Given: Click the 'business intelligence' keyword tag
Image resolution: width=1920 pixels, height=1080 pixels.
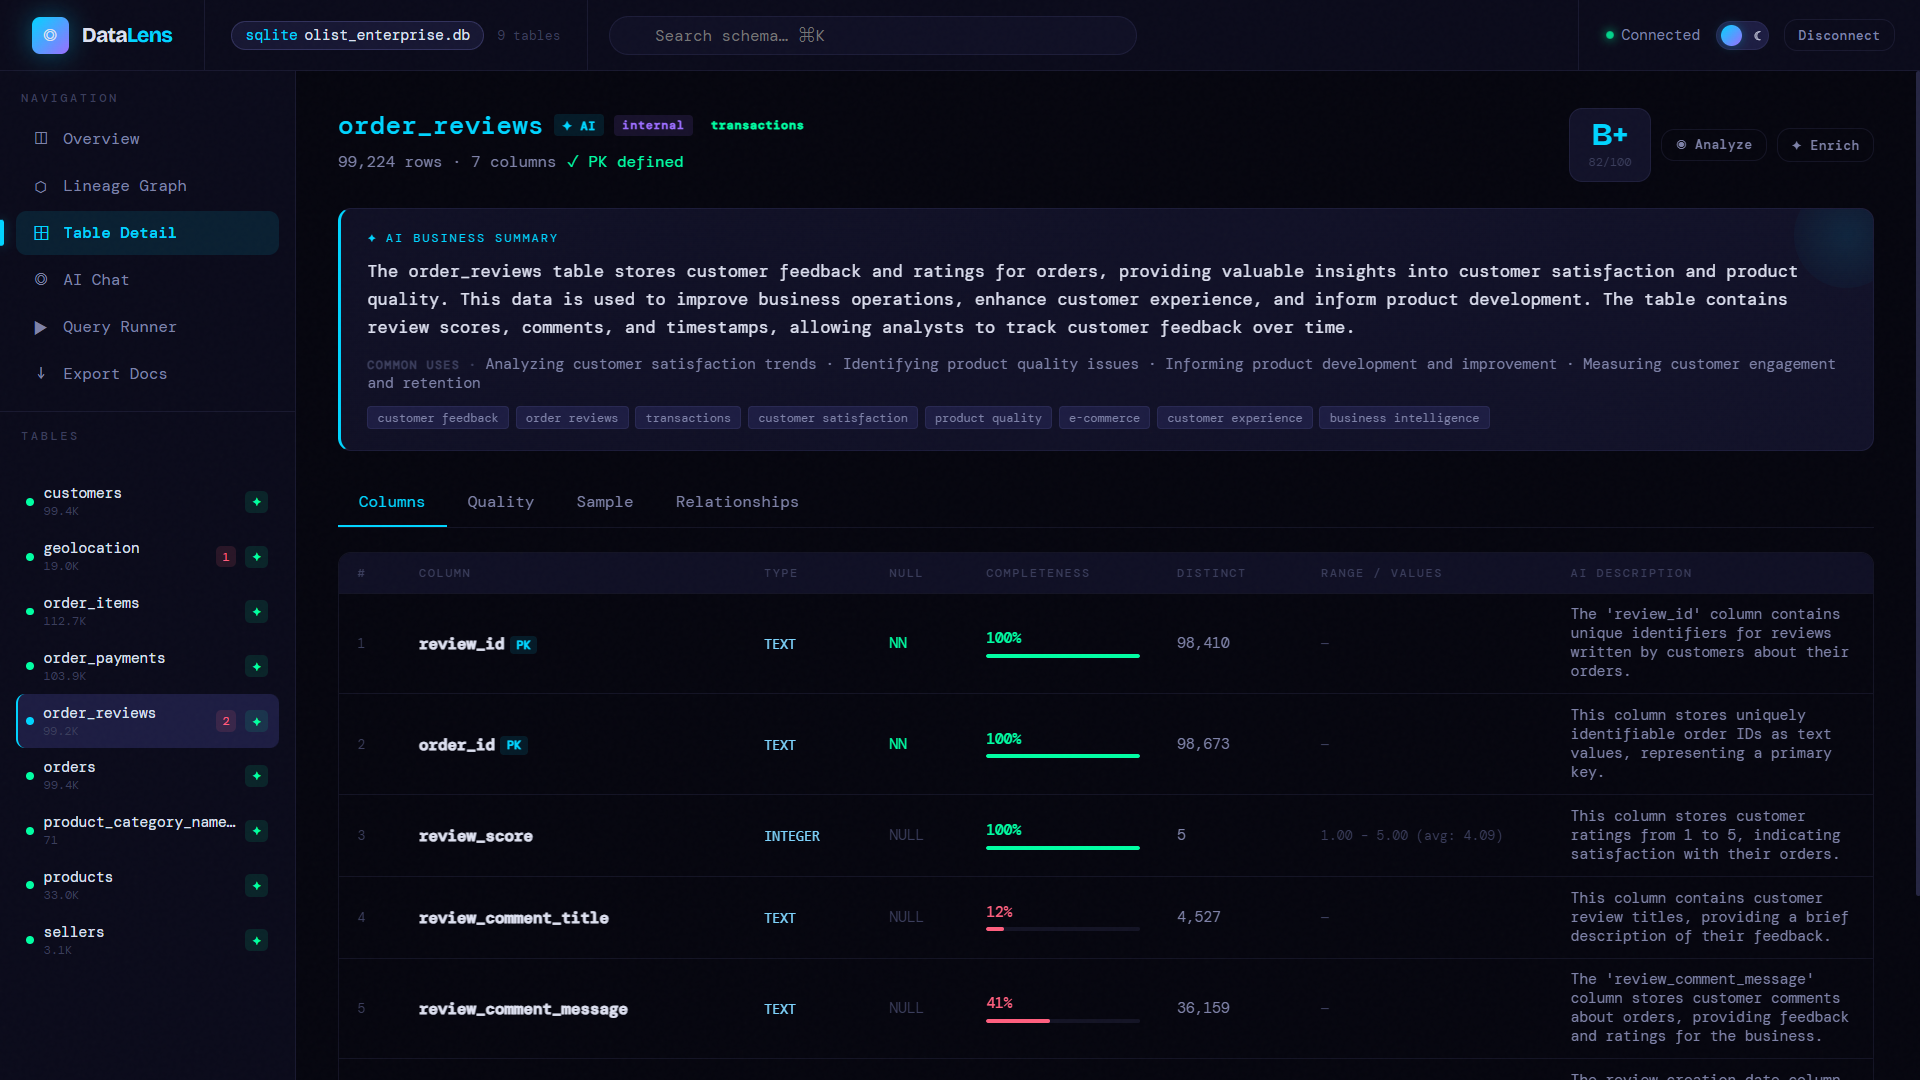Looking at the screenshot, I should tap(1404, 418).
